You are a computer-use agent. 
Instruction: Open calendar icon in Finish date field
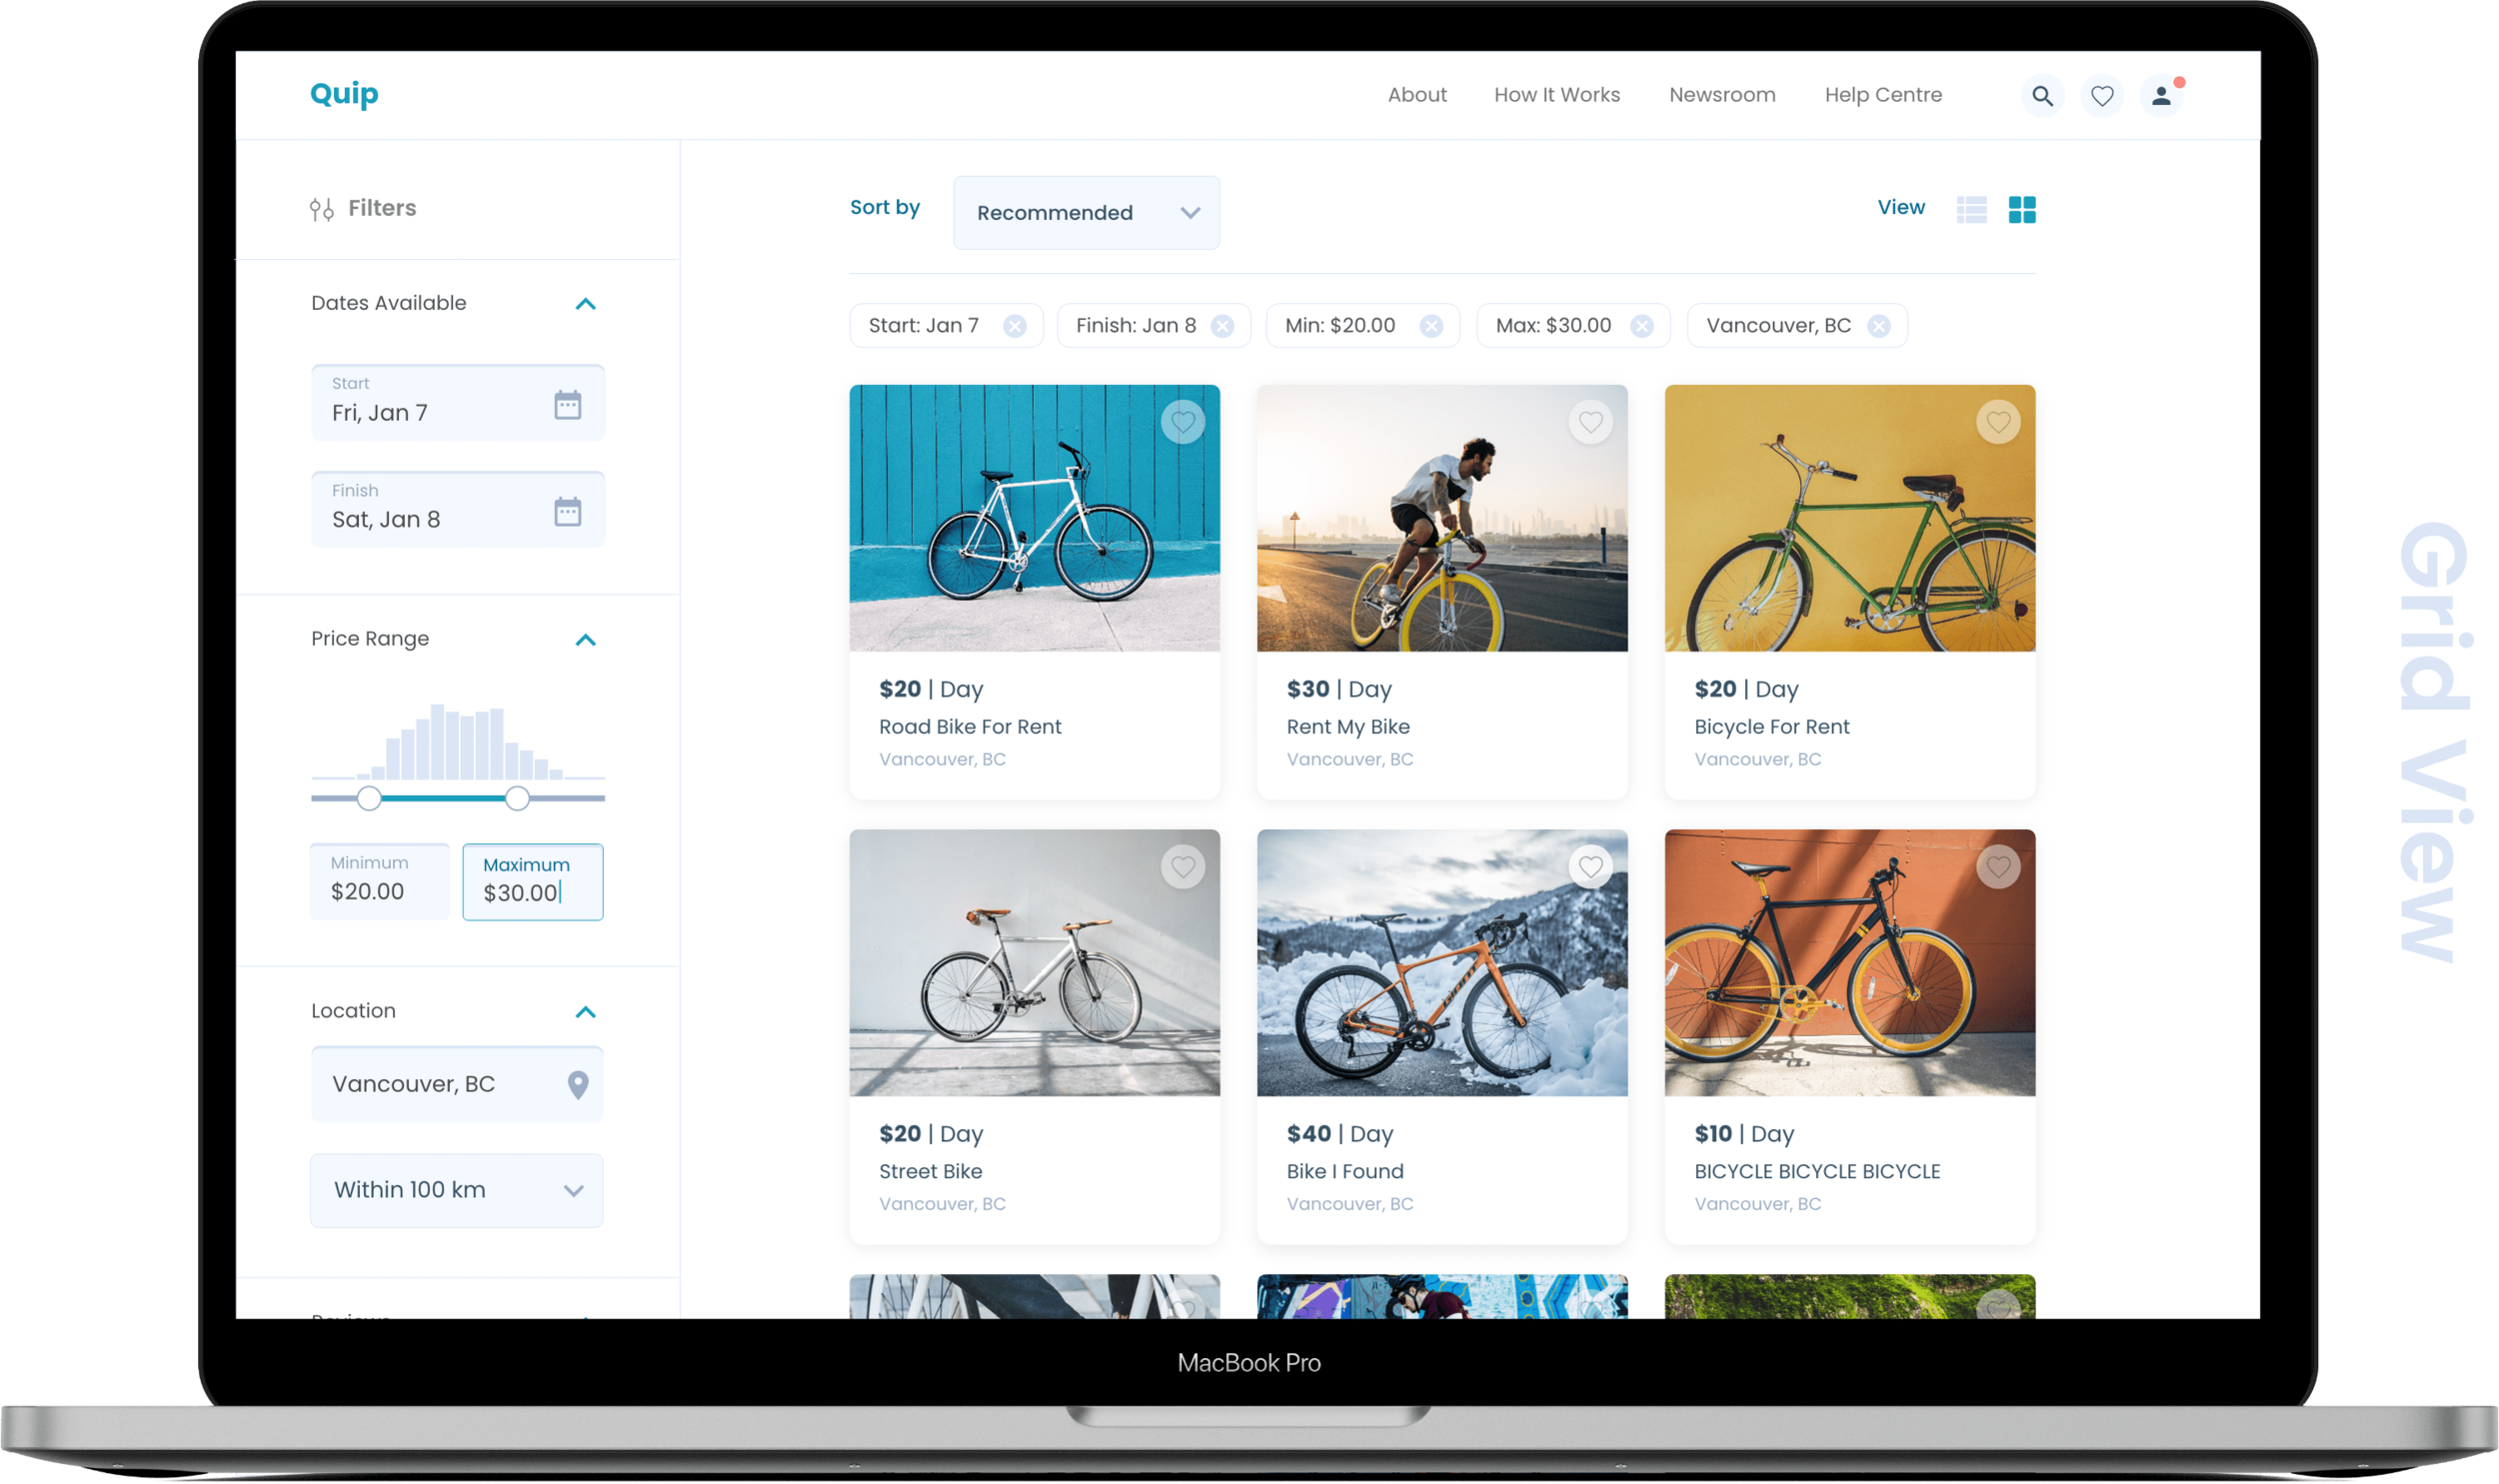(567, 512)
